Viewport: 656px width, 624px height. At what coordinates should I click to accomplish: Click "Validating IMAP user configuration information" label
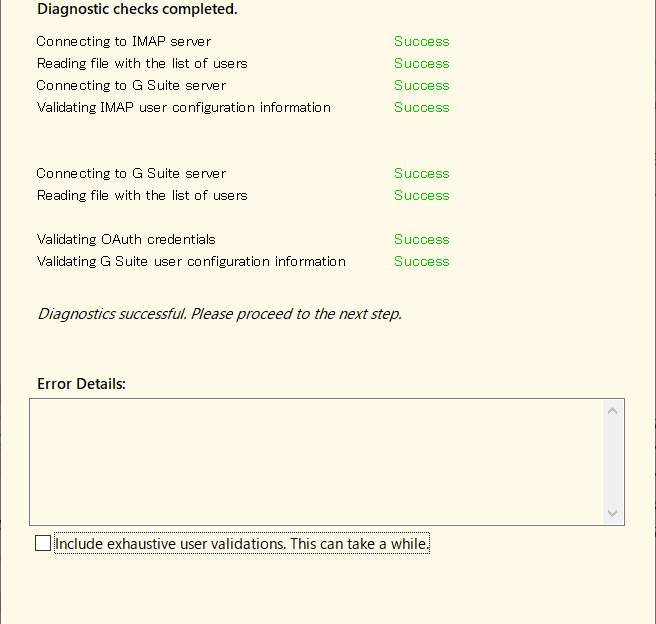[183, 107]
